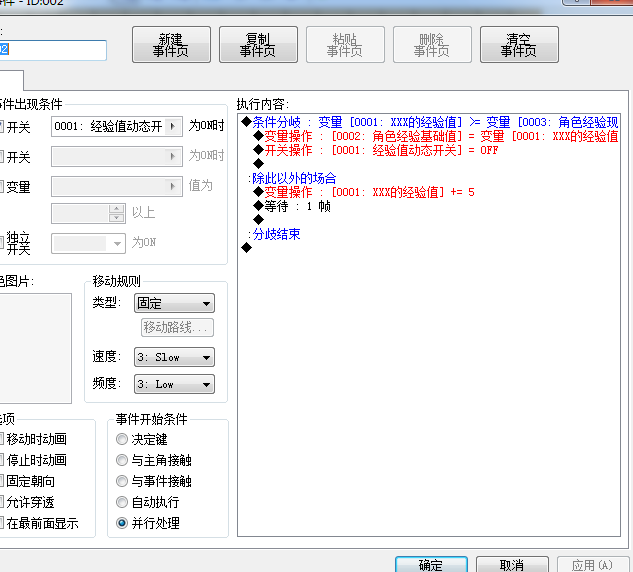Cancel with the 取消 button
The height and width of the screenshot is (572, 633).
click(512, 564)
